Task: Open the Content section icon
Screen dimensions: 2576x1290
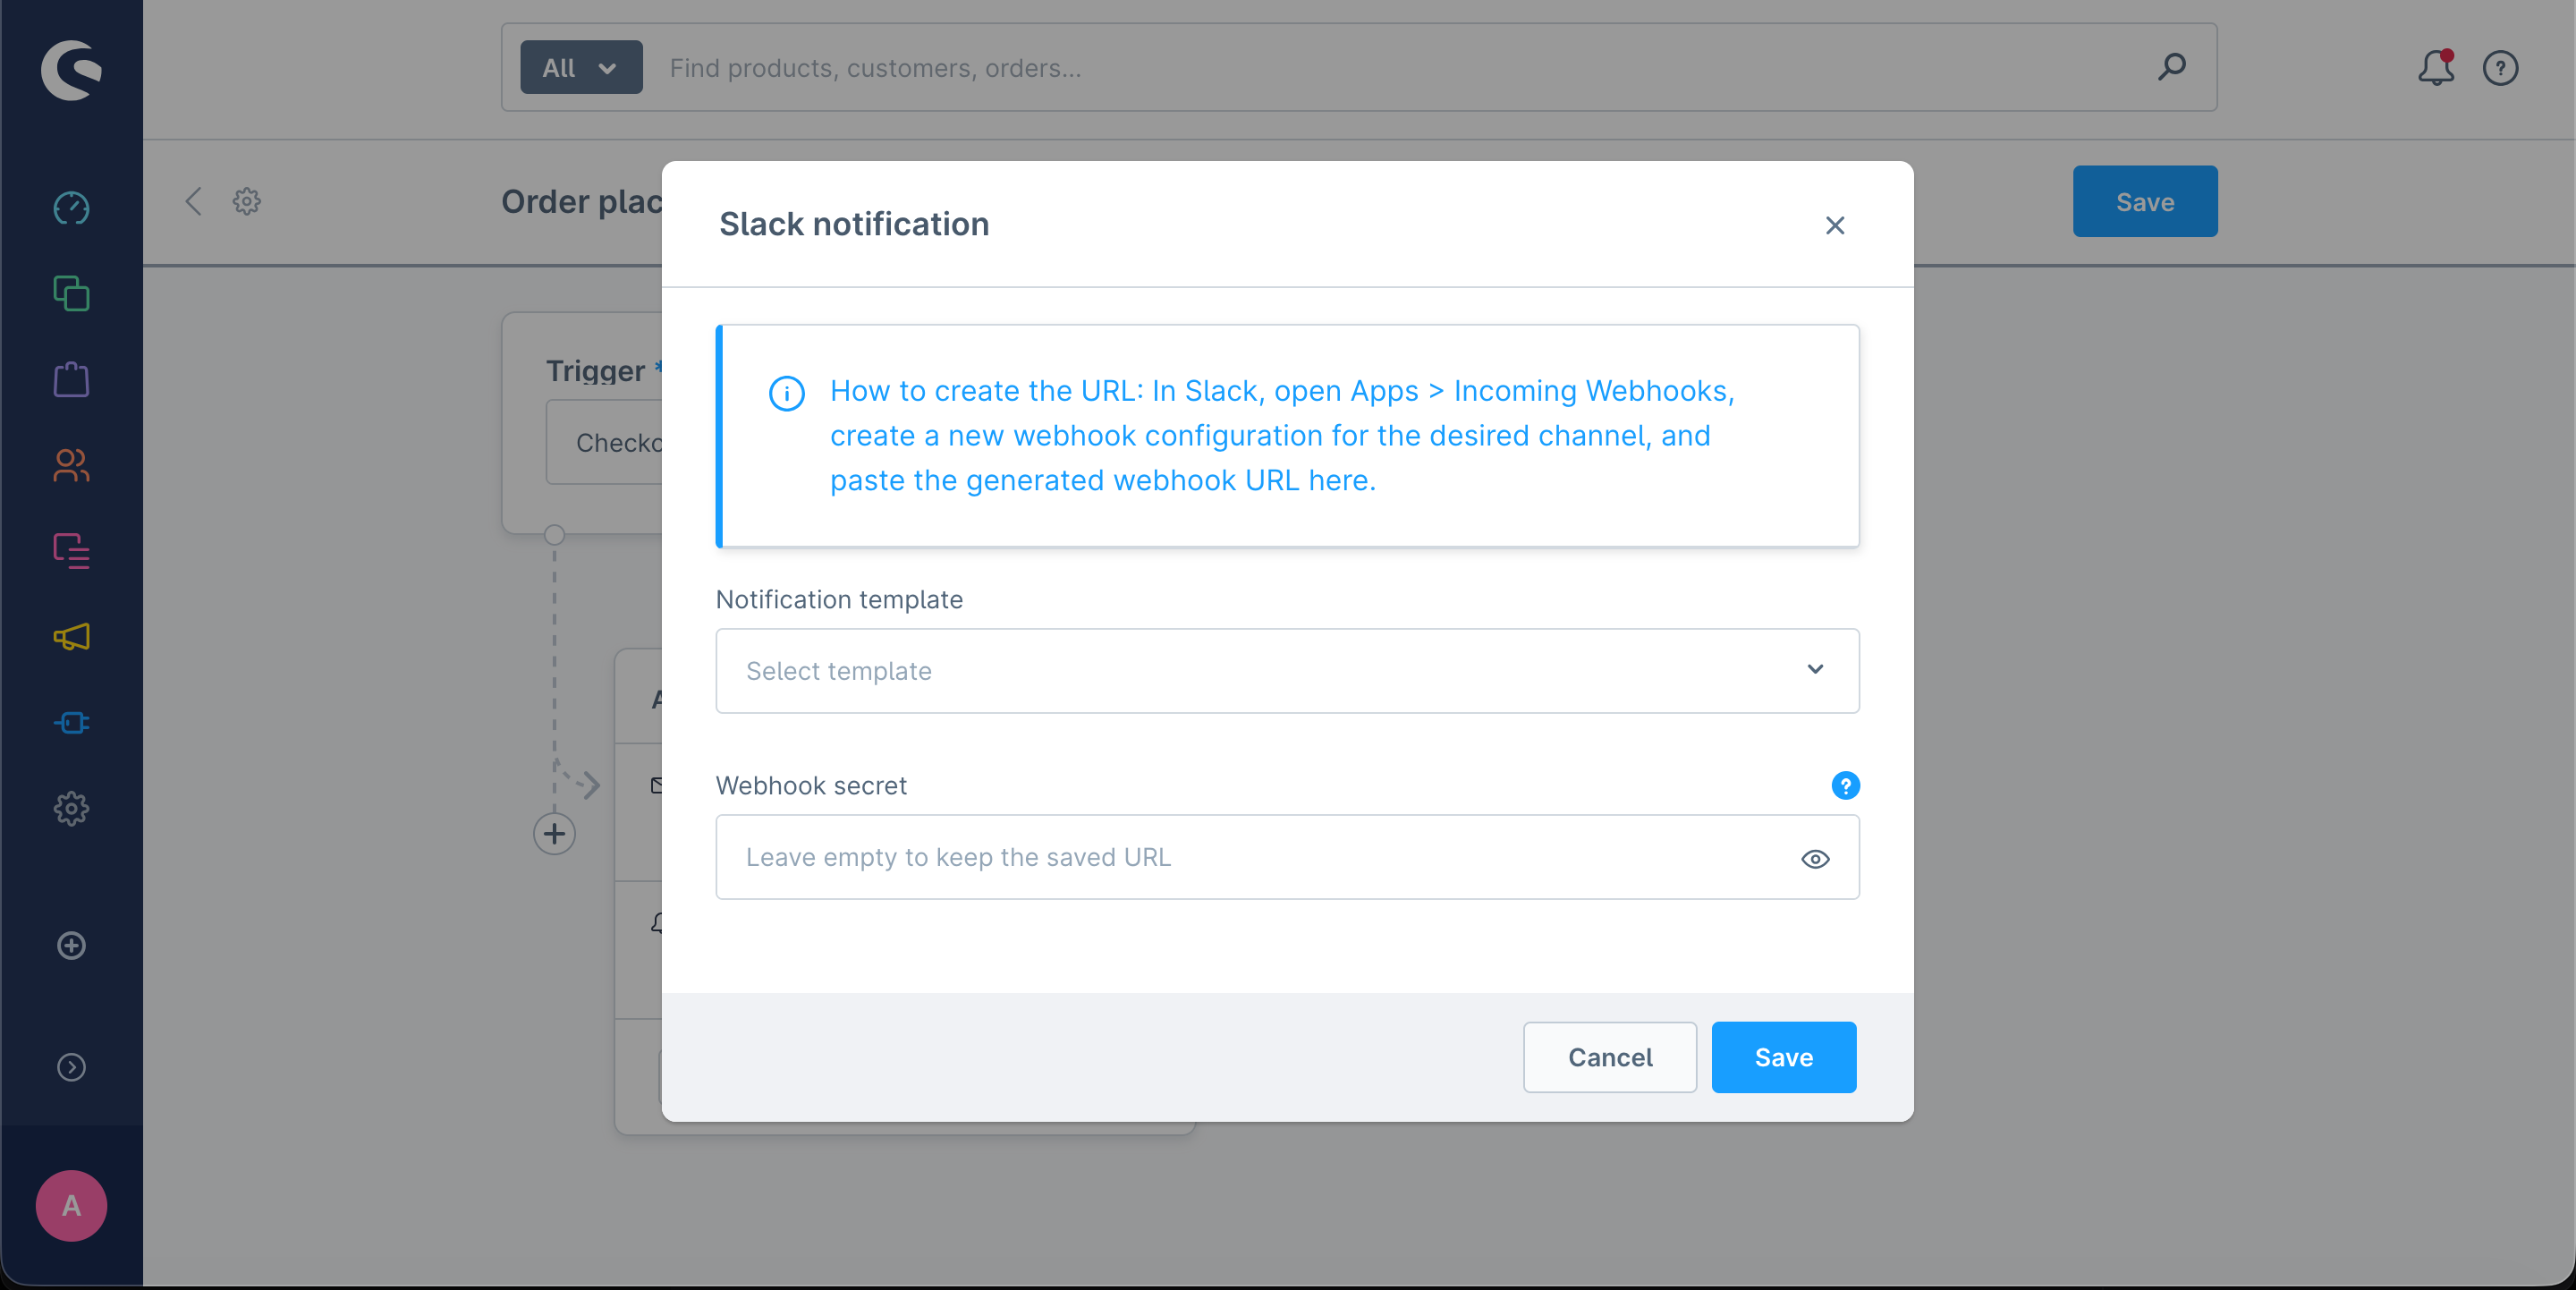Action: coord(70,551)
